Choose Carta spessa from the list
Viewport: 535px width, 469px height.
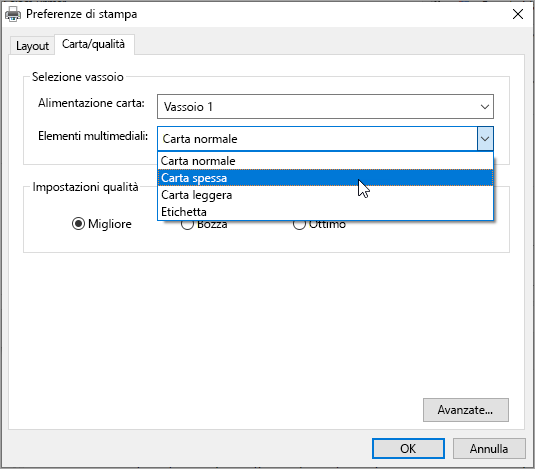click(325, 178)
